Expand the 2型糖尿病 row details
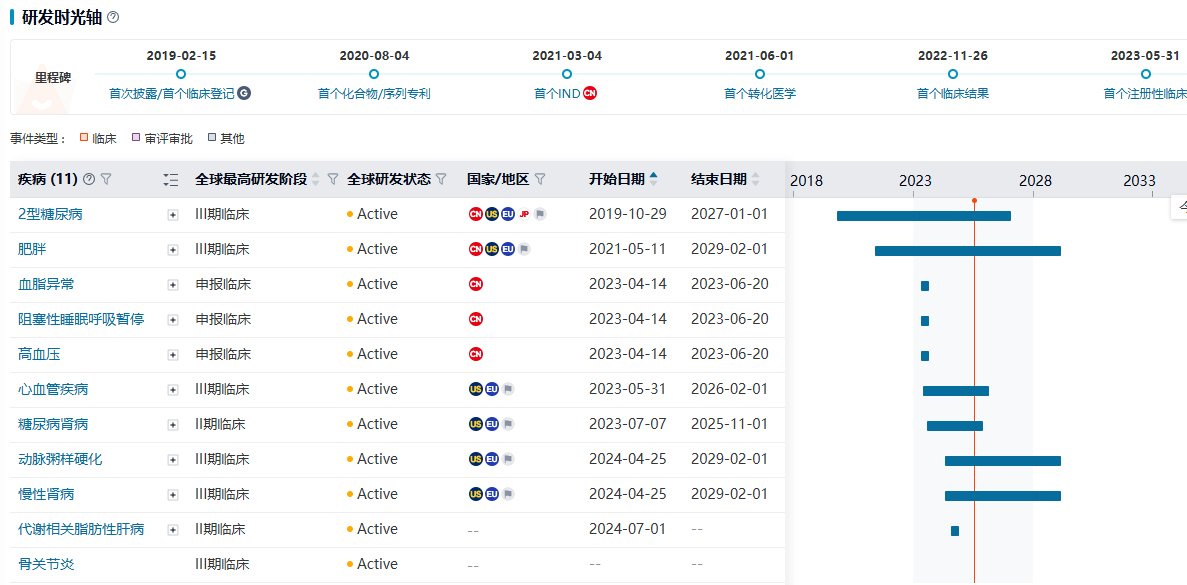The width and height of the screenshot is (1187, 585). coord(173,215)
